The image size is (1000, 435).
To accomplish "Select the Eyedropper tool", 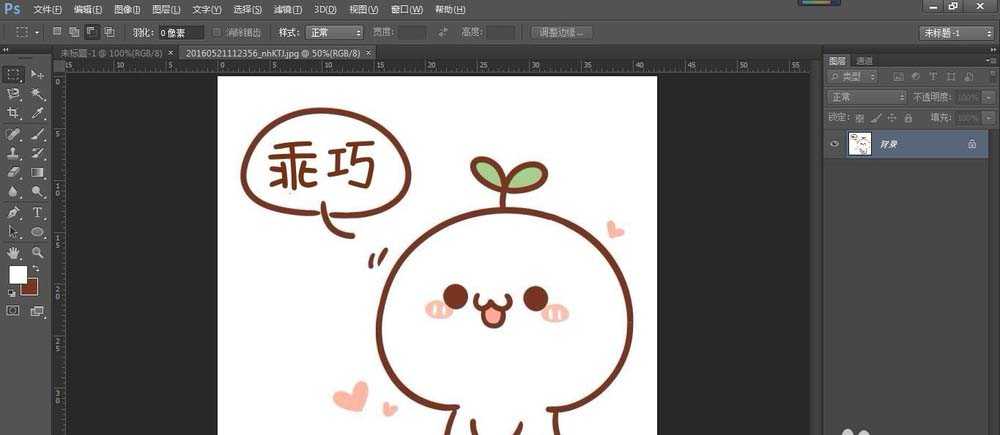I will pyautogui.click(x=38, y=114).
